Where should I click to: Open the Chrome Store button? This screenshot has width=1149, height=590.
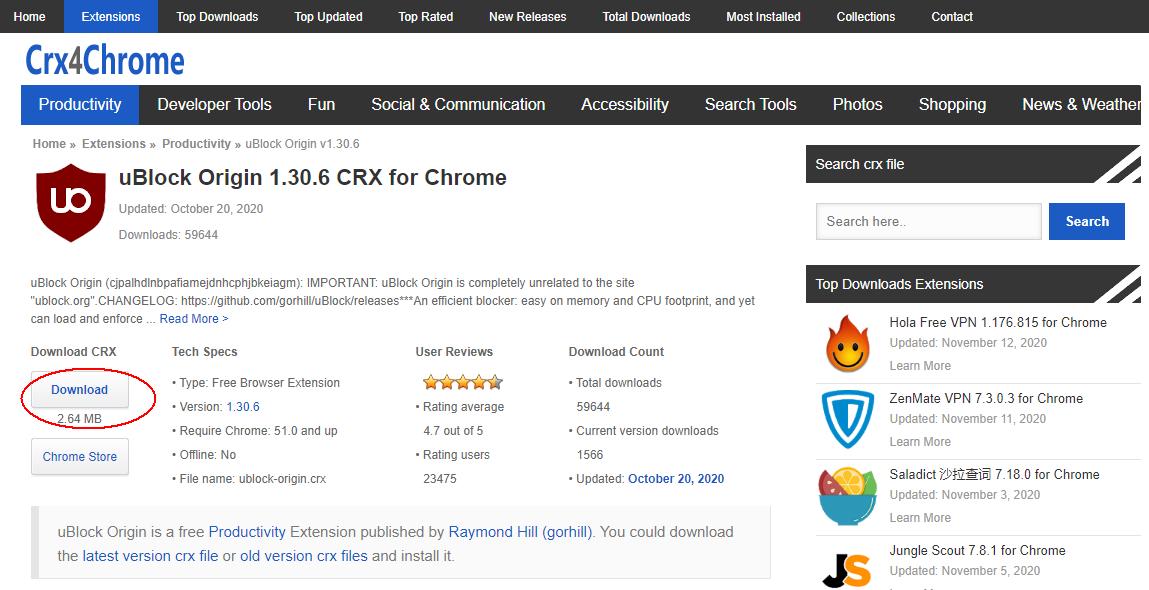(x=80, y=456)
